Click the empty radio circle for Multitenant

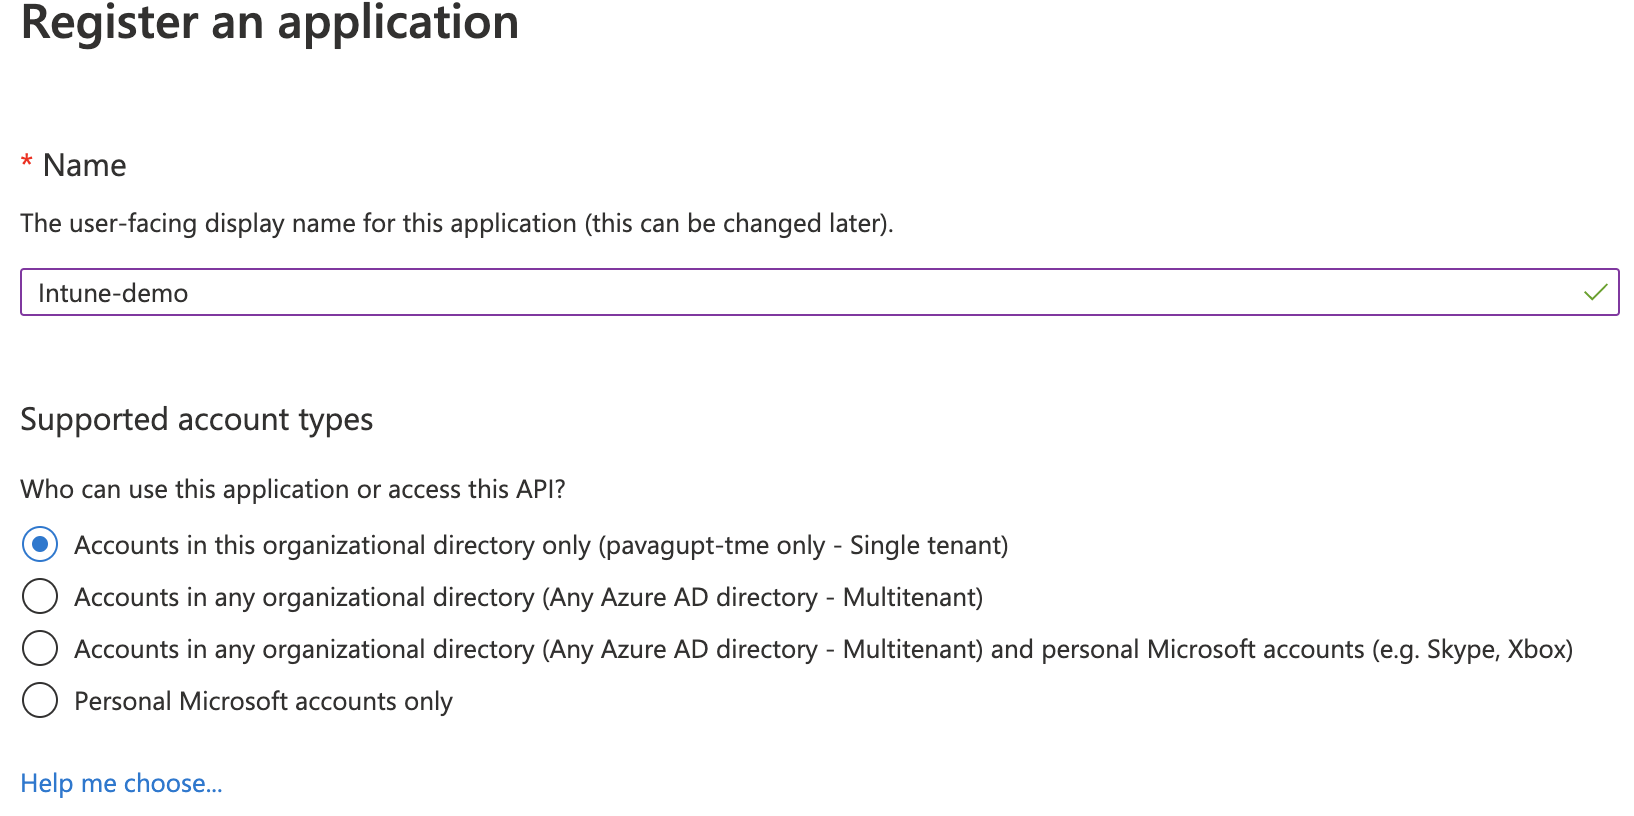coord(39,596)
